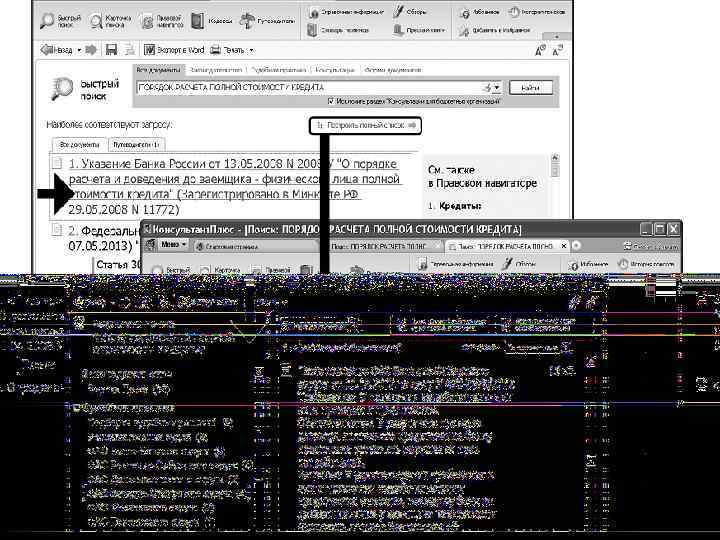
Task: Open История поисков in the top toolbar
Action: (537, 12)
